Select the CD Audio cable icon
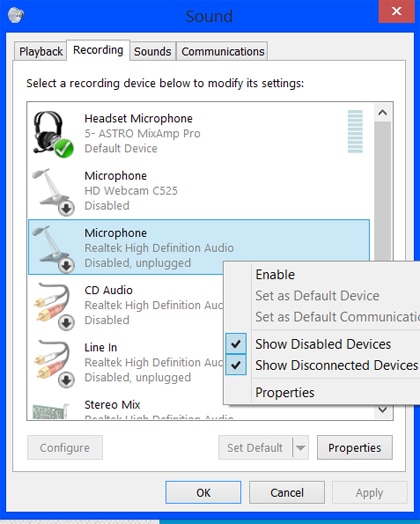 point(53,306)
